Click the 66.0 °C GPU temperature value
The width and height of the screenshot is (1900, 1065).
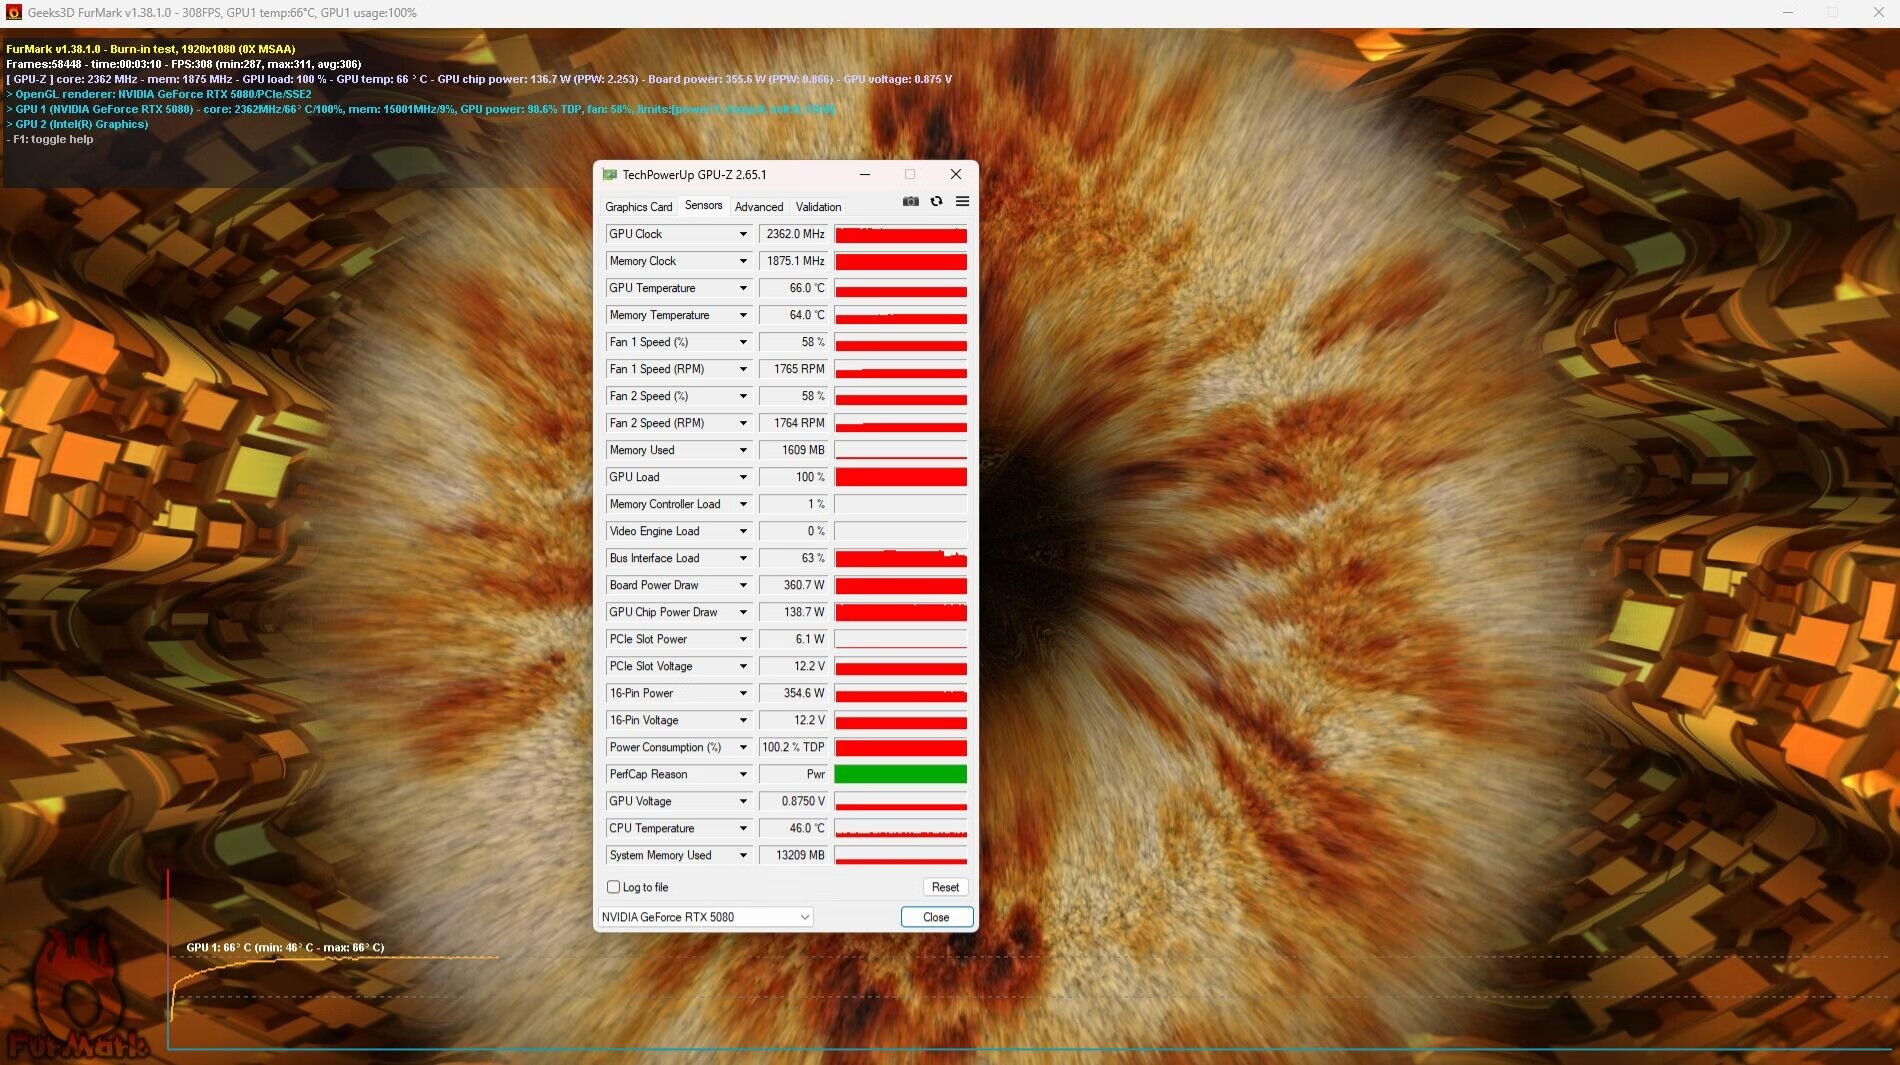(794, 288)
